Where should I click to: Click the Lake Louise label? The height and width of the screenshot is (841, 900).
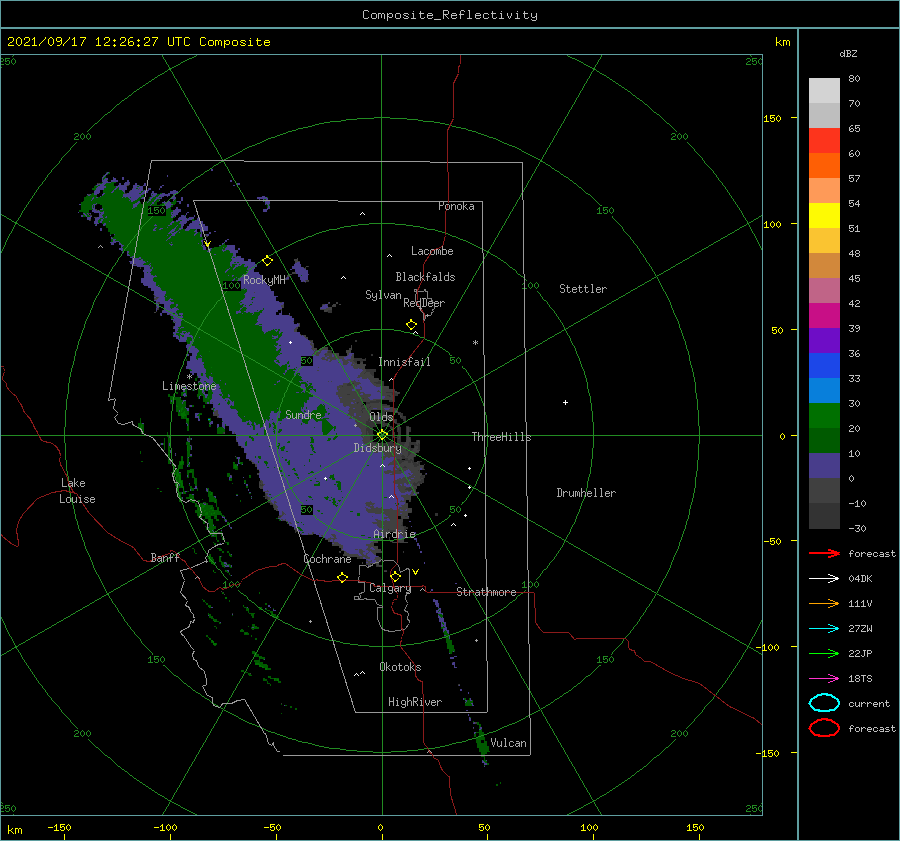pyautogui.click(x=77, y=491)
